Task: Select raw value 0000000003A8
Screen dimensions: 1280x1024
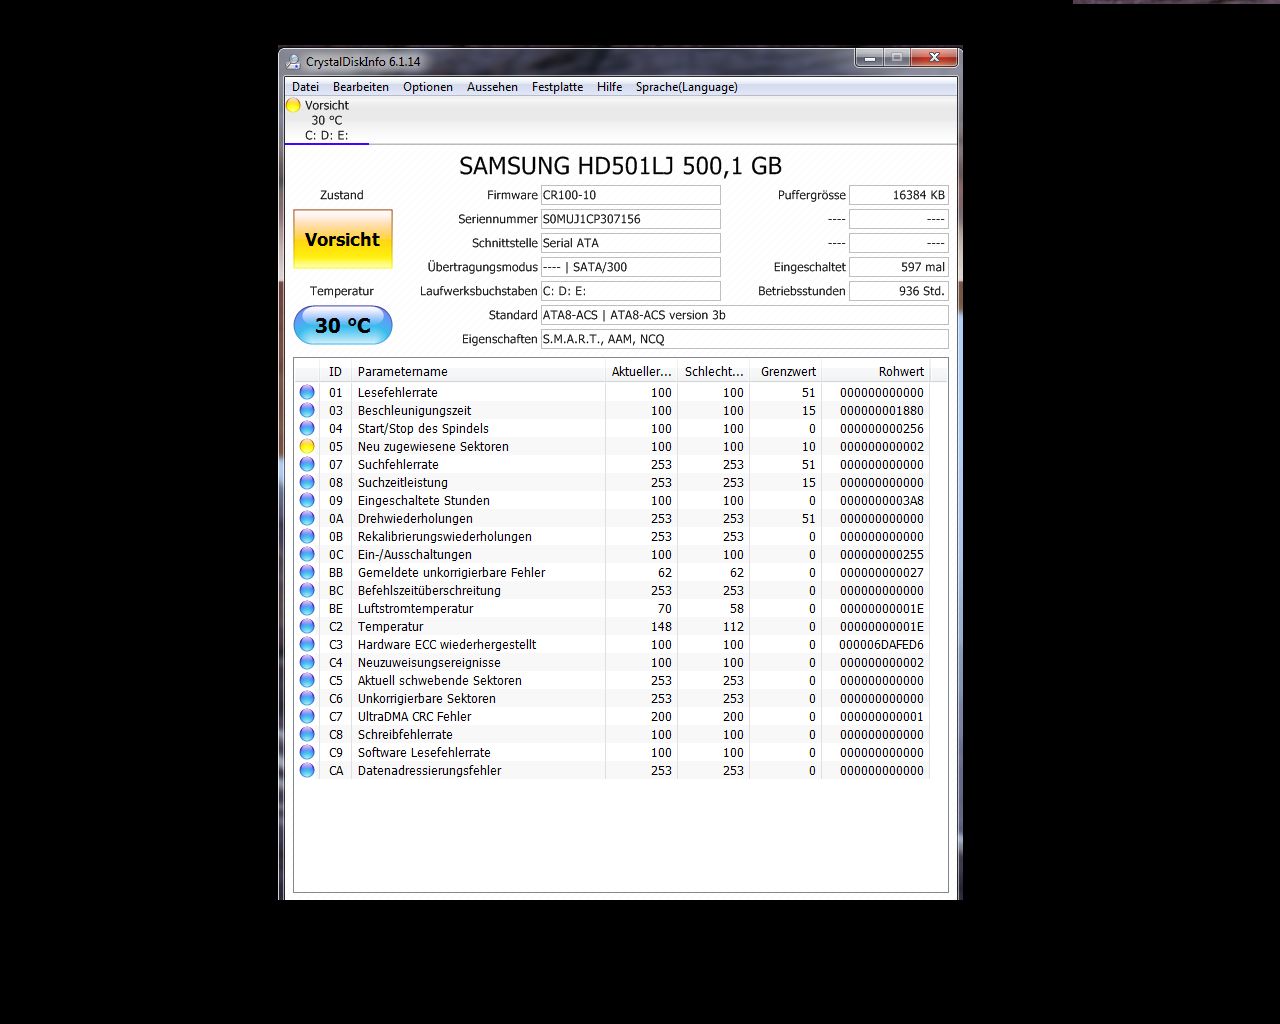Action: [x=882, y=500]
